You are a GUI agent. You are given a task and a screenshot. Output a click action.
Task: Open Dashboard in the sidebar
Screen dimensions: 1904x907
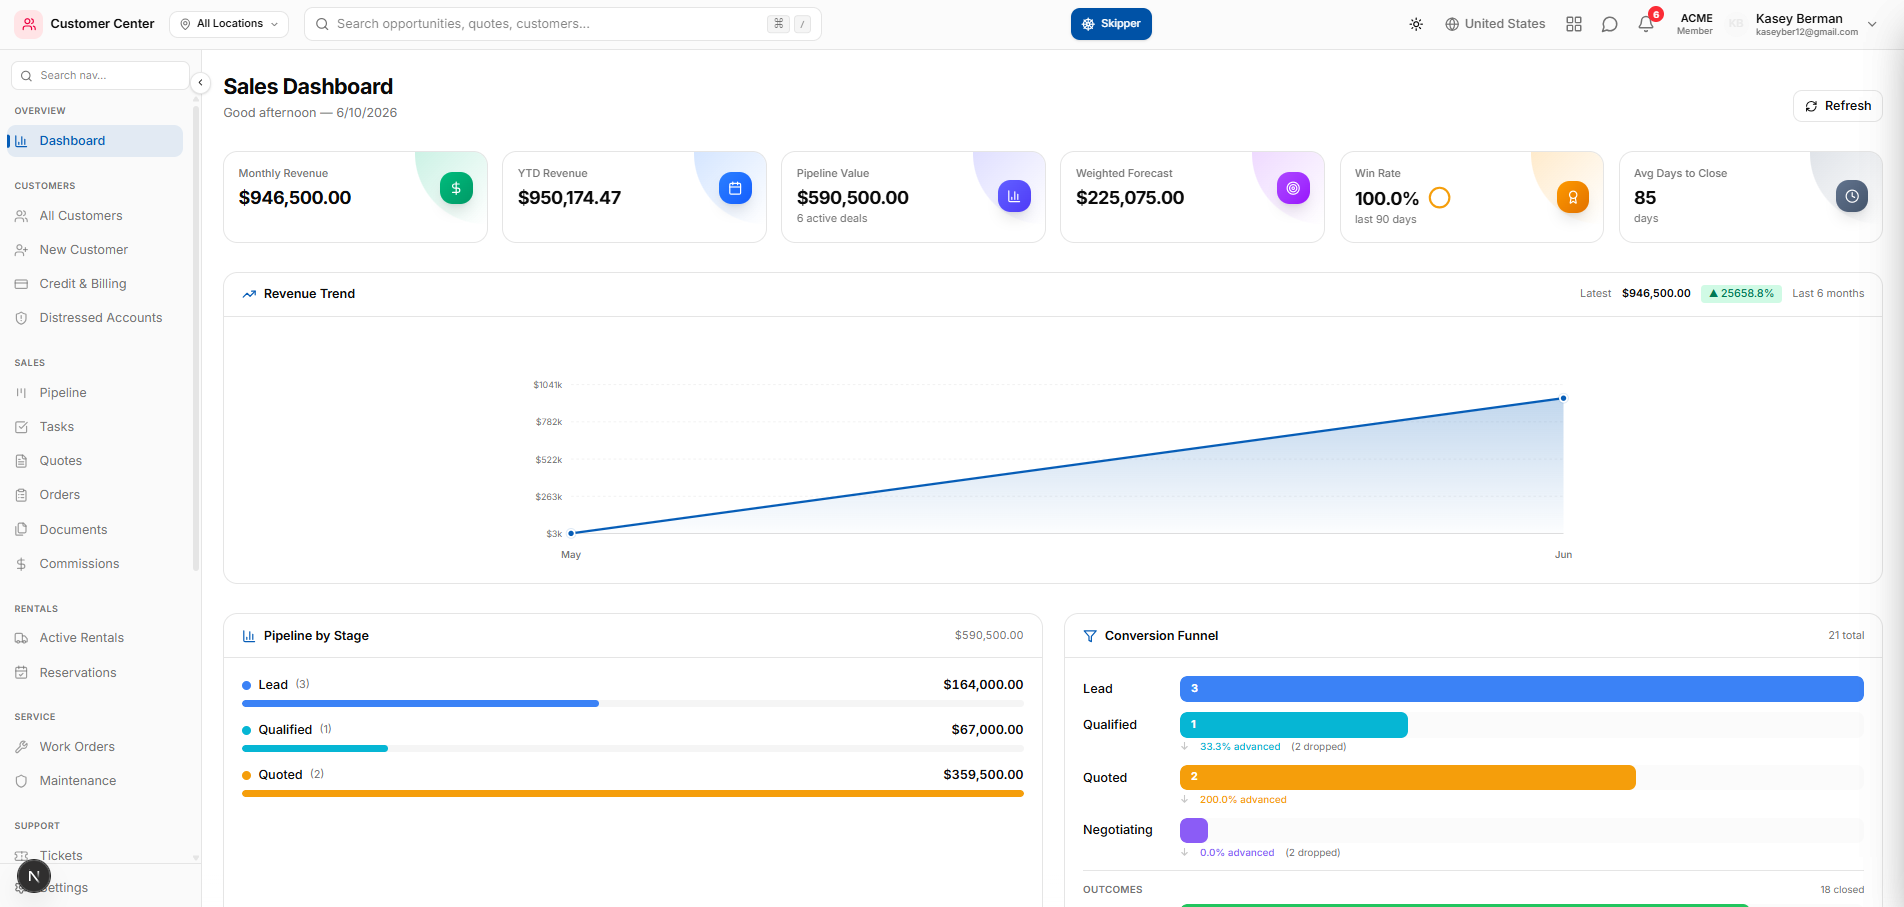[x=95, y=141]
